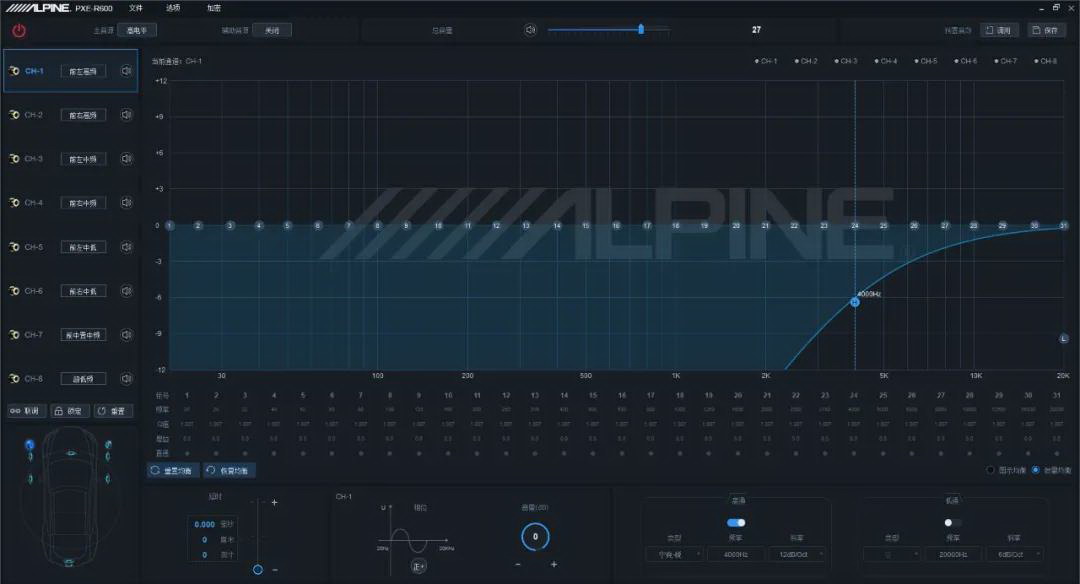Viewport: 1080px width, 584px height.
Task: Mute CH-1 speaker icon
Action: click(127, 71)
